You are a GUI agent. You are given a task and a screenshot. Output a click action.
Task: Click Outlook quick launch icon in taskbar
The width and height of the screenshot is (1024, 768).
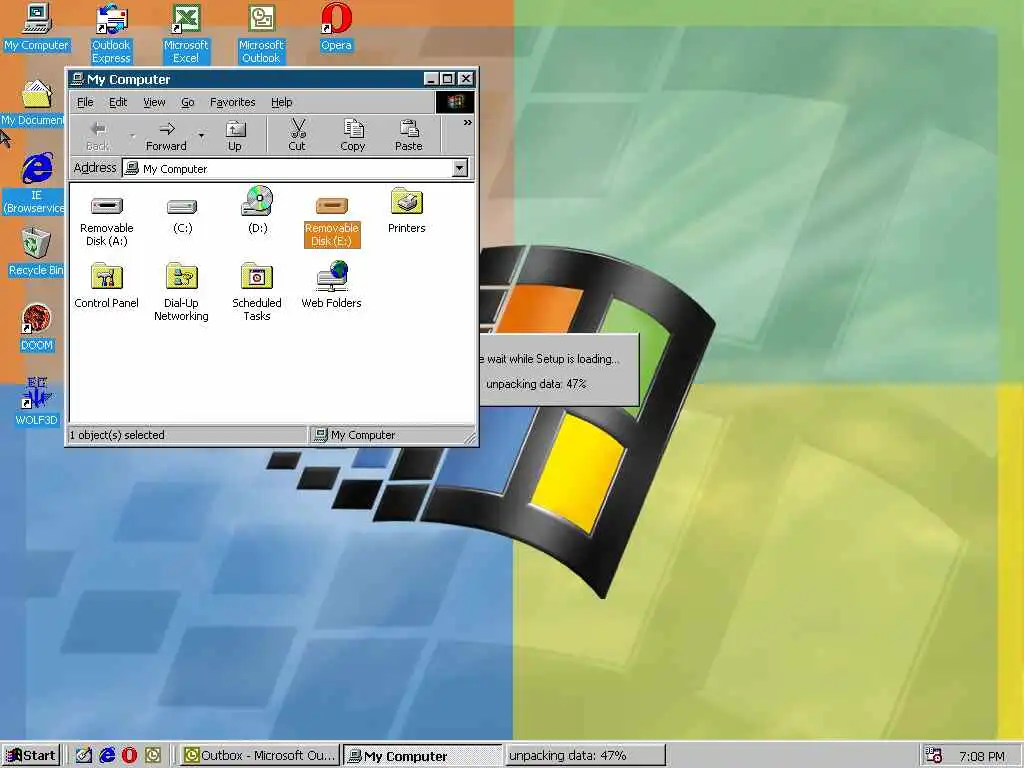153,756
